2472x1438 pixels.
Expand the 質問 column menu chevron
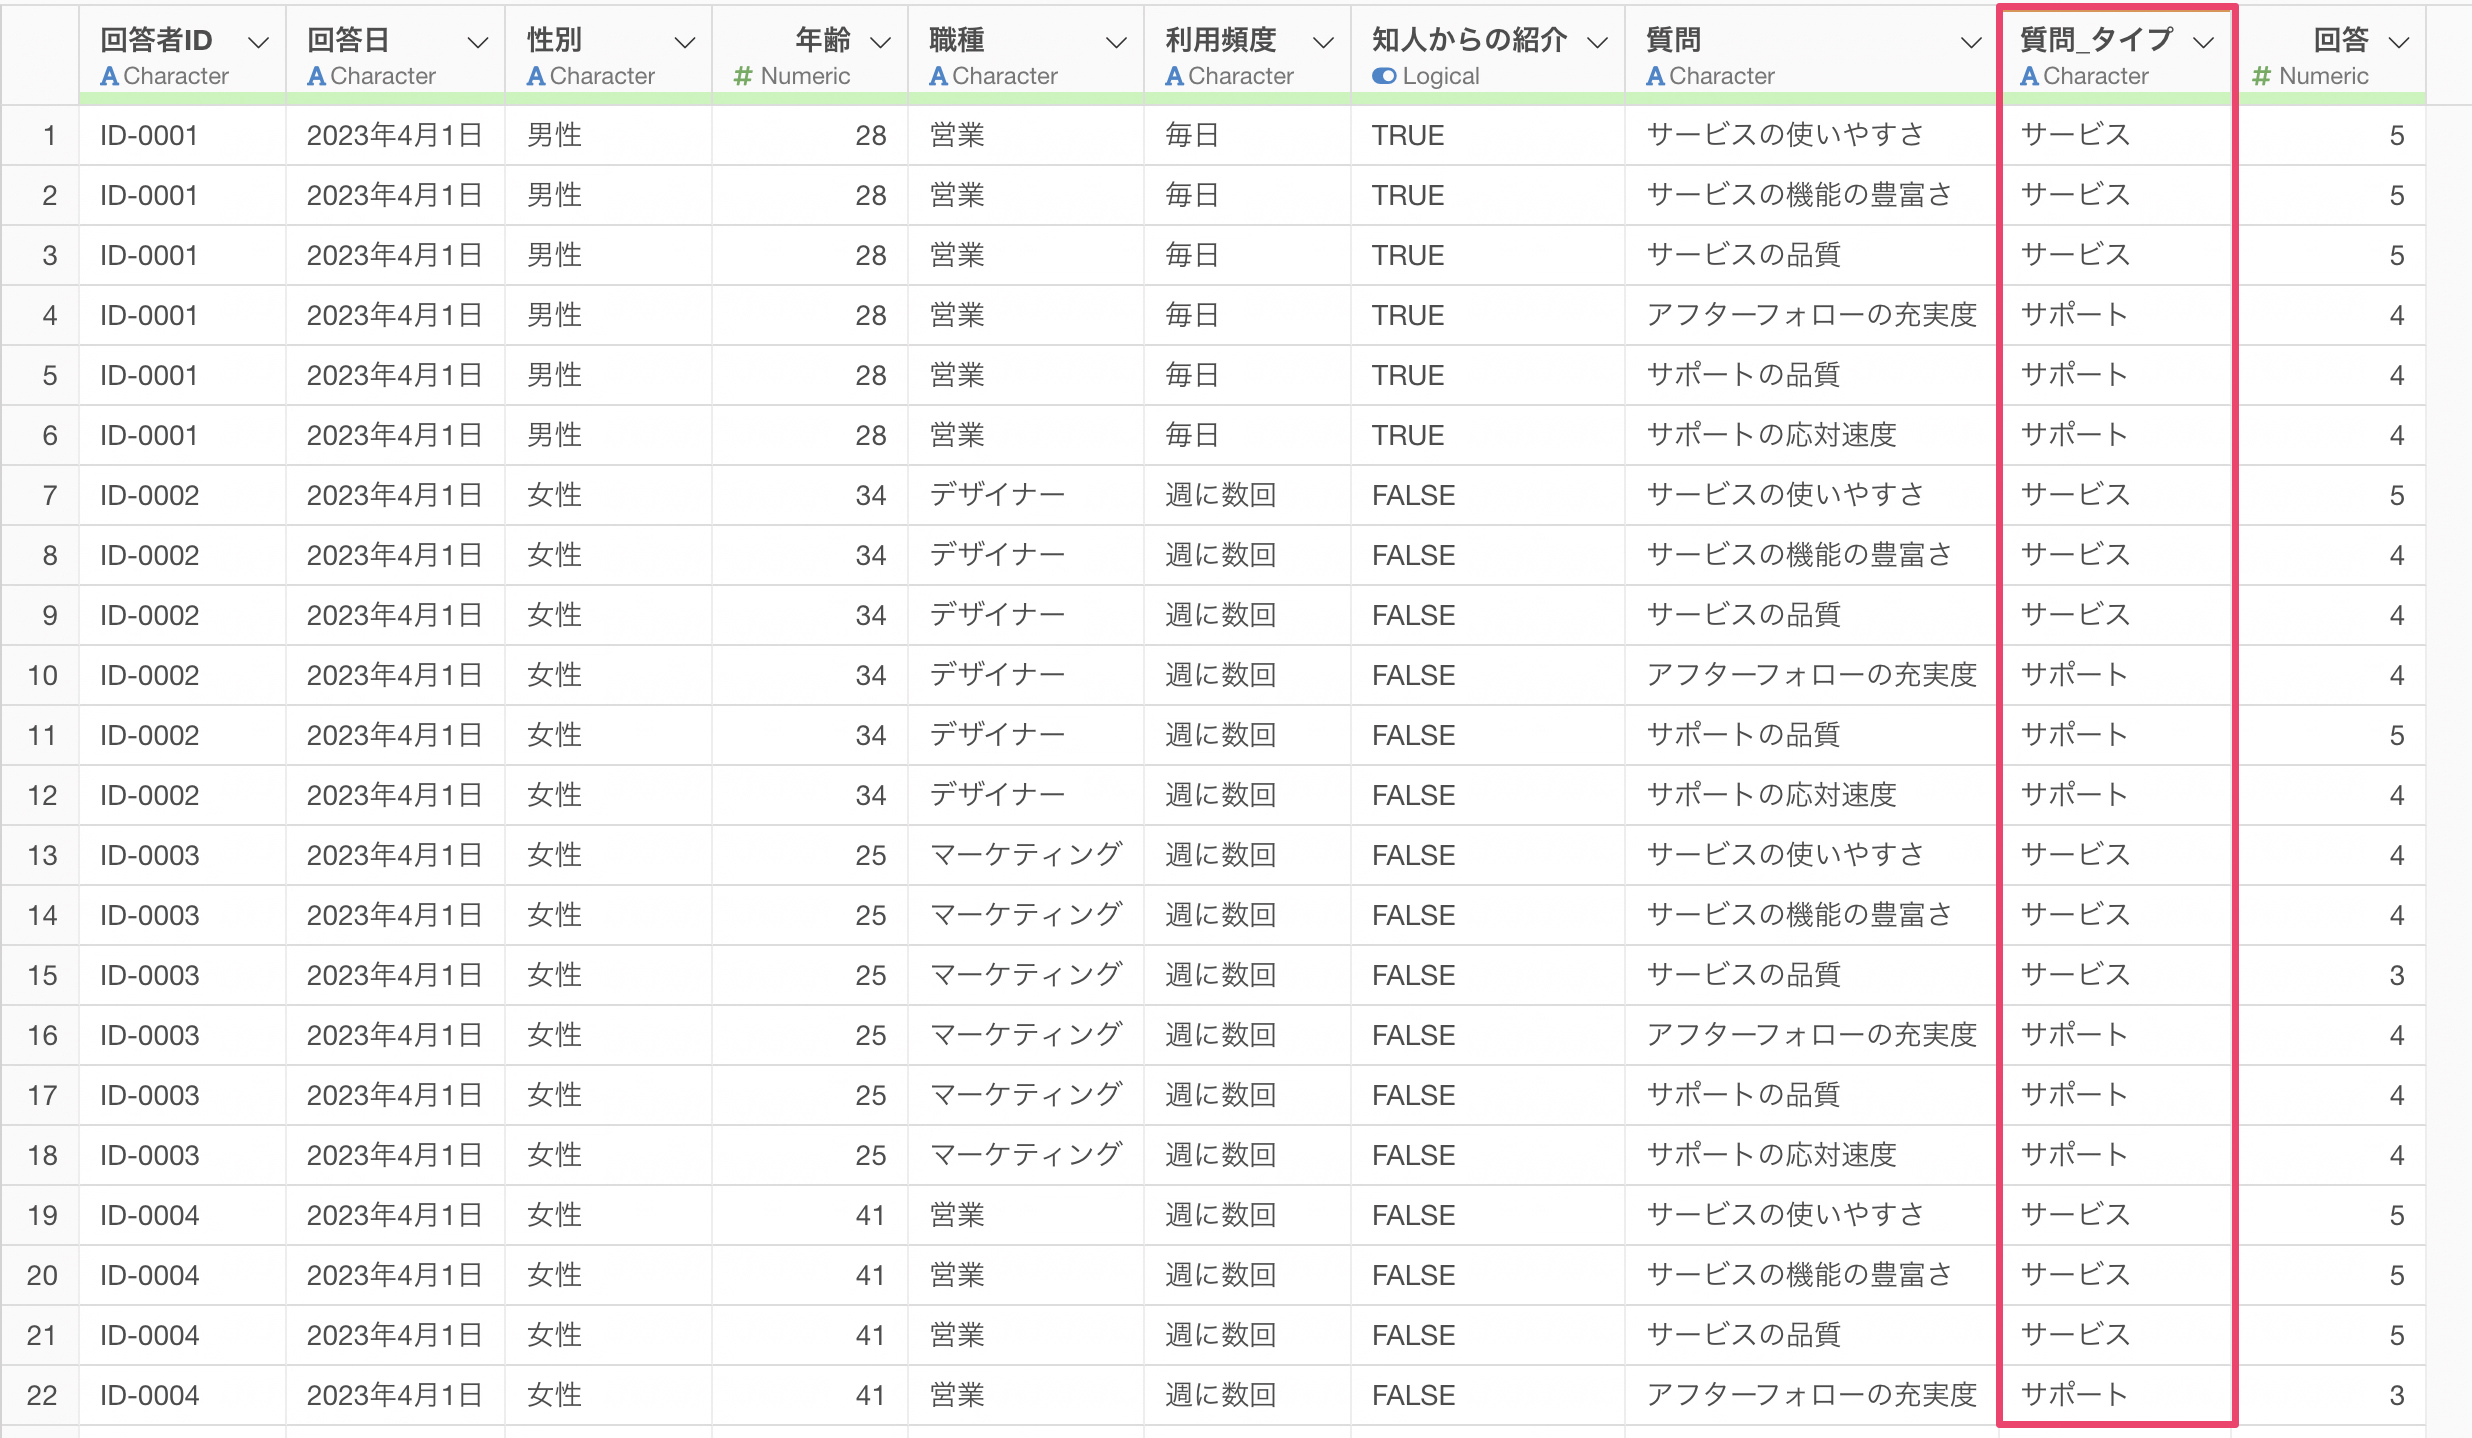coord(1970,42)
